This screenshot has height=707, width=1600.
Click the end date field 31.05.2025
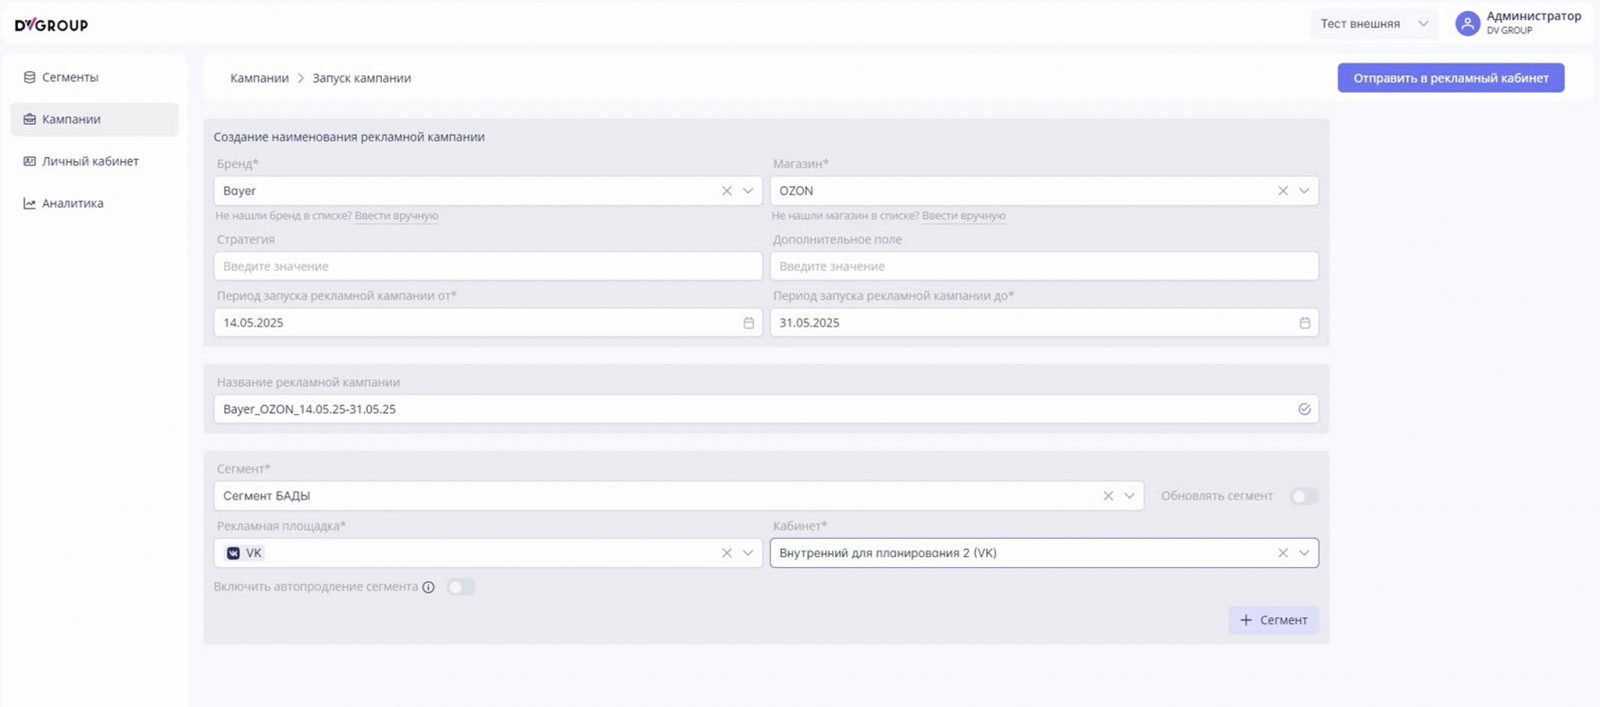(x=1044, y=323)
